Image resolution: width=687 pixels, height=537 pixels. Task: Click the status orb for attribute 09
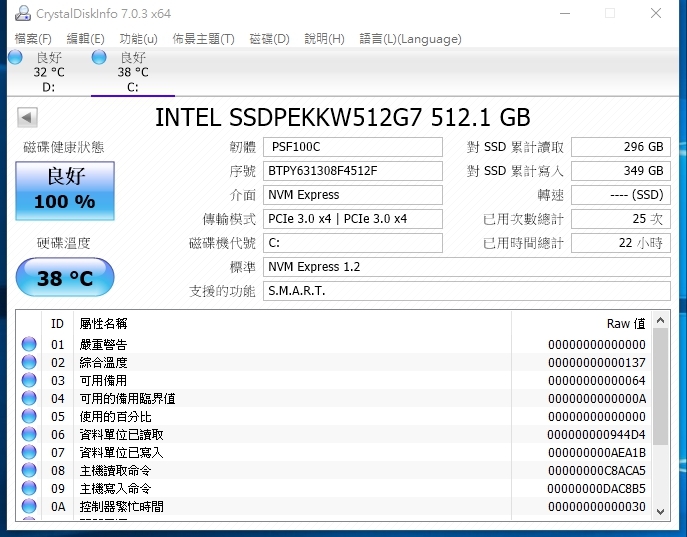pyautogui.click(x=29, y=488)
